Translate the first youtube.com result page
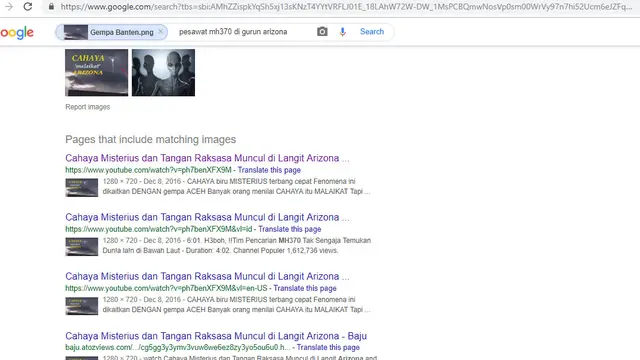Viewport: 640px width, 360px height. (x=269, y=170)
